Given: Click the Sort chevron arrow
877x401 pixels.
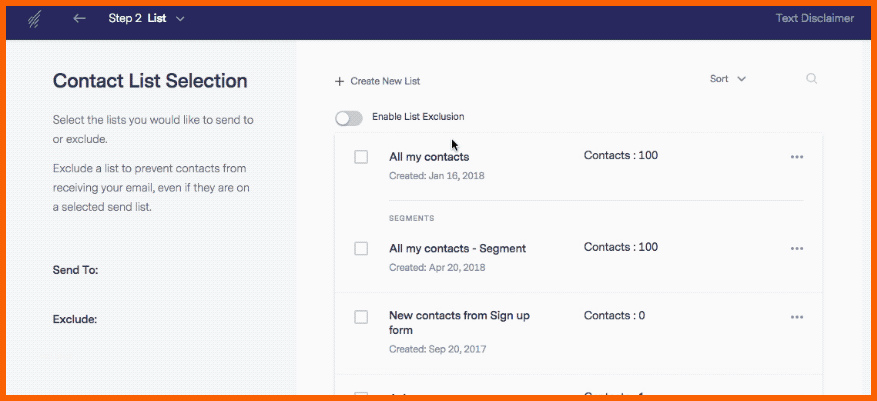Looking at the screenshot, I should click(742, 79).
